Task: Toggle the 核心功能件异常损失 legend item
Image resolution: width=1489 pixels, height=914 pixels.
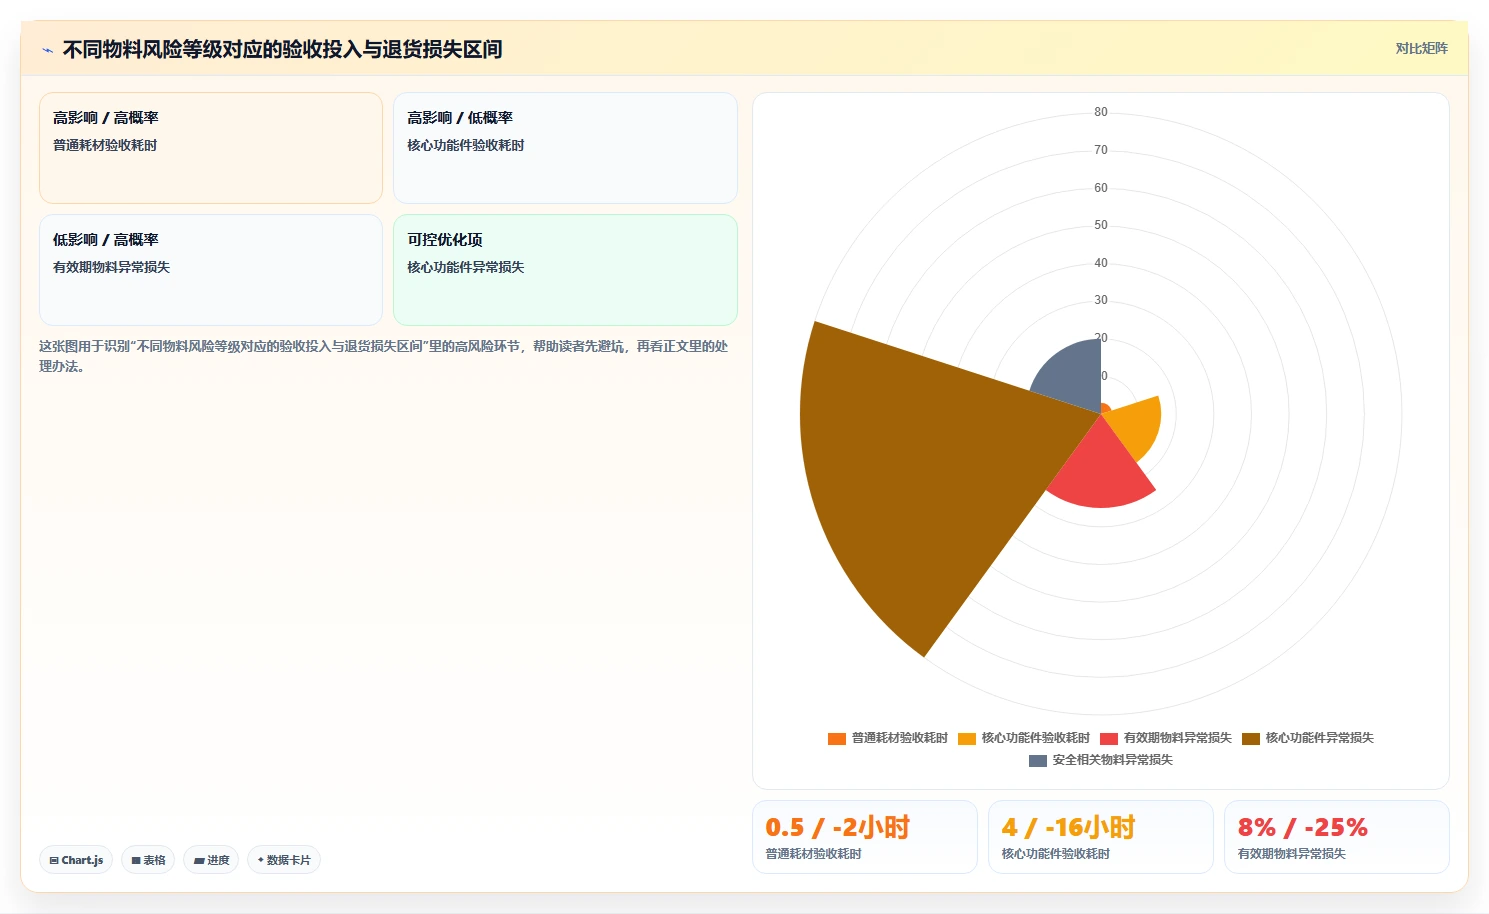Action: 1308,738
